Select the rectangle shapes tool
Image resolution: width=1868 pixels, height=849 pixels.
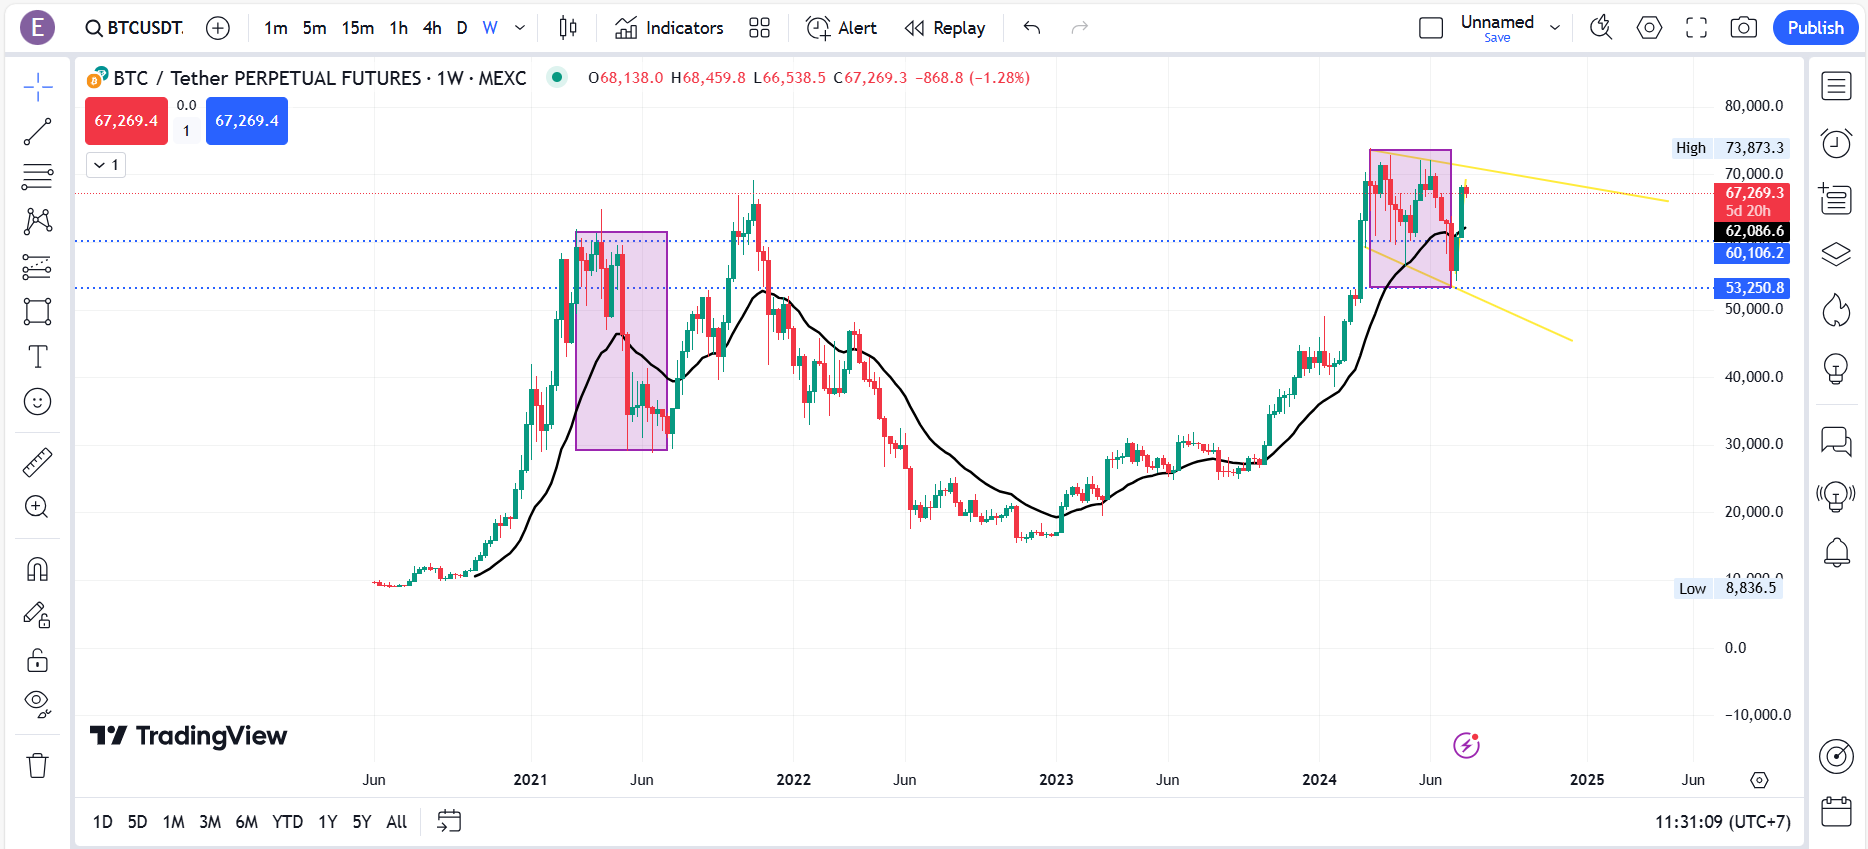38,311
